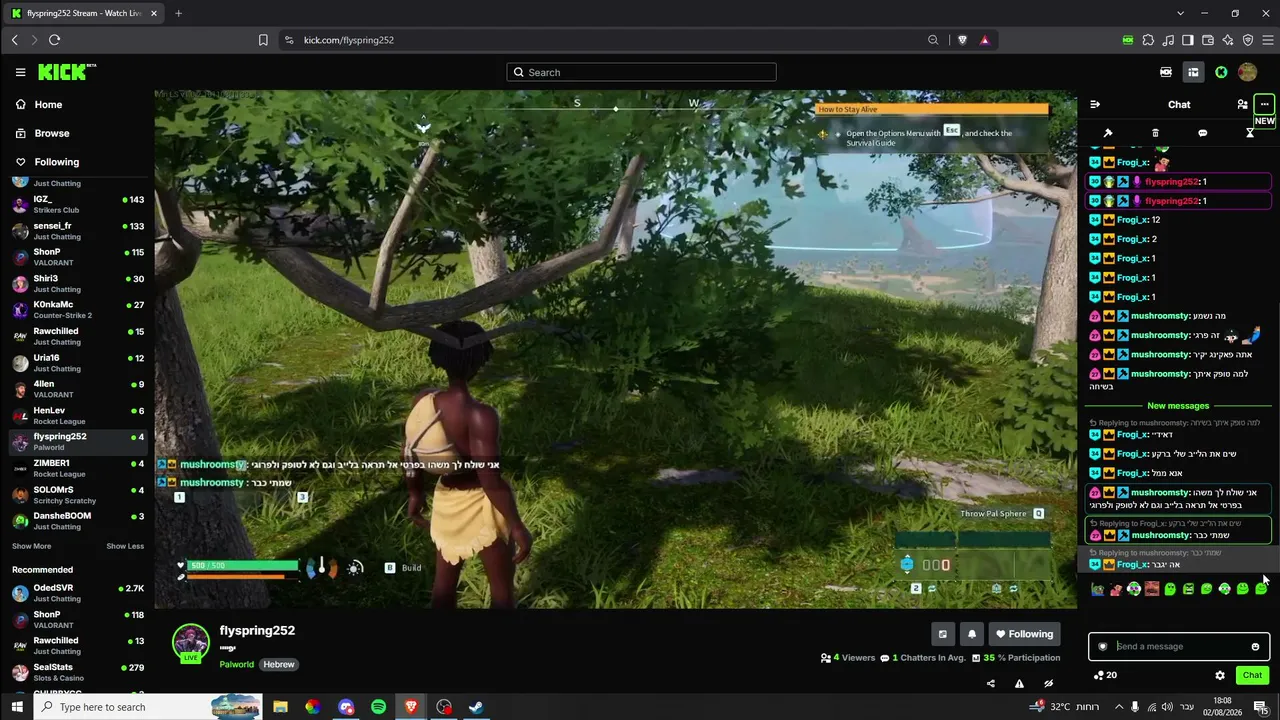Screen dimensions: 1280x720
Task: Click the flyspring252 streamer avatar
Action: click(190, 643)
